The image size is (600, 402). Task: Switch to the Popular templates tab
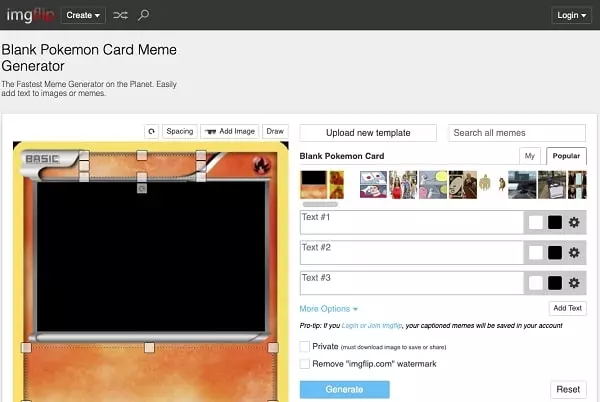click(x=566, y=156)
